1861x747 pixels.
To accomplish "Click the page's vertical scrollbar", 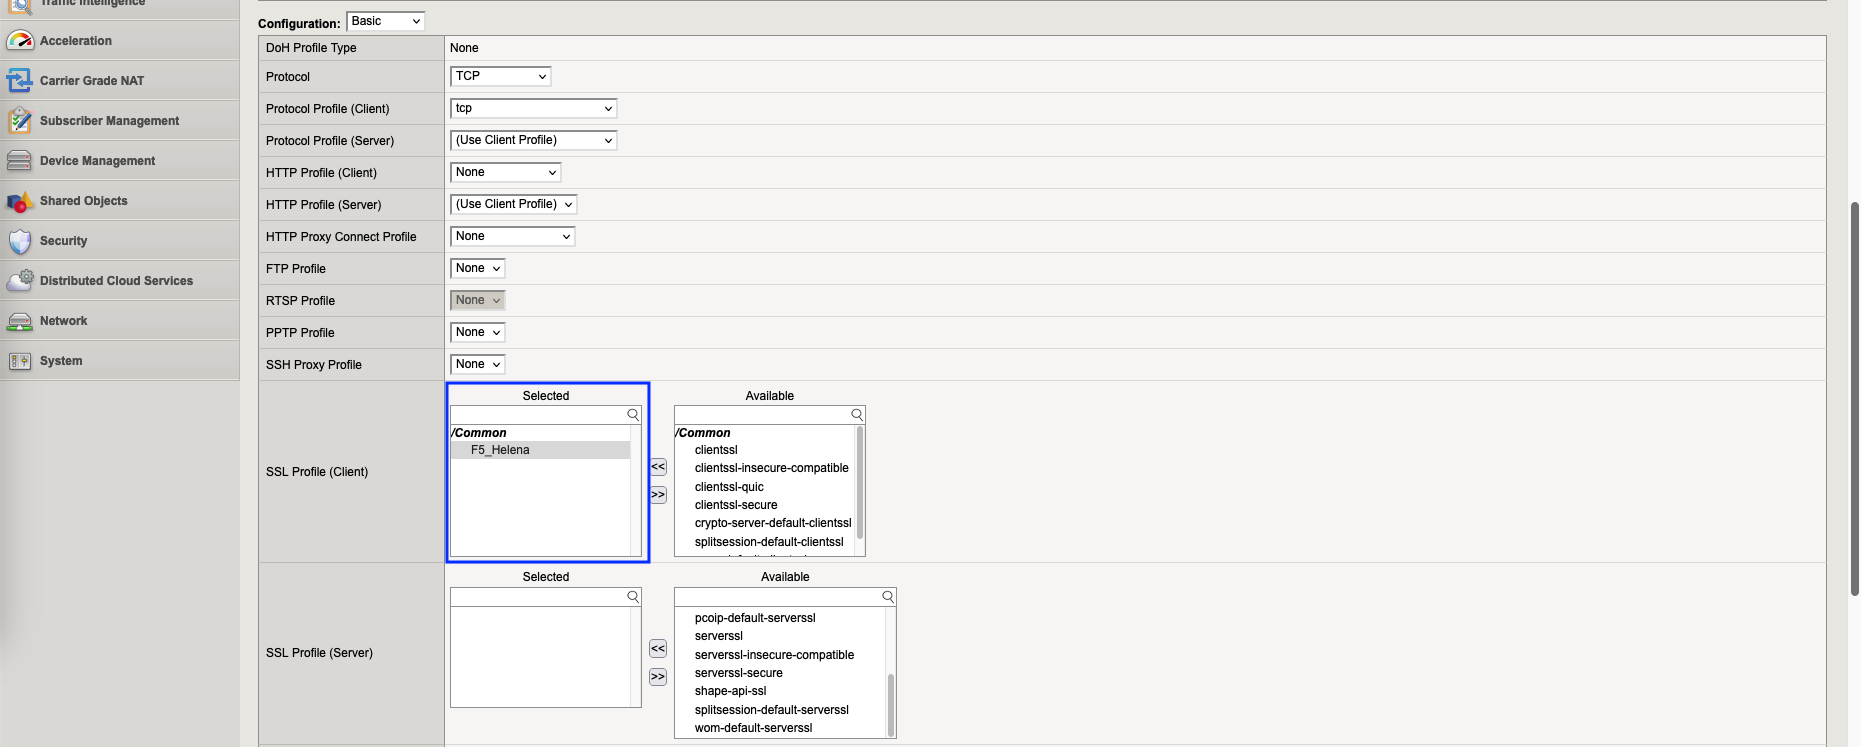I will coord(1854,400).
